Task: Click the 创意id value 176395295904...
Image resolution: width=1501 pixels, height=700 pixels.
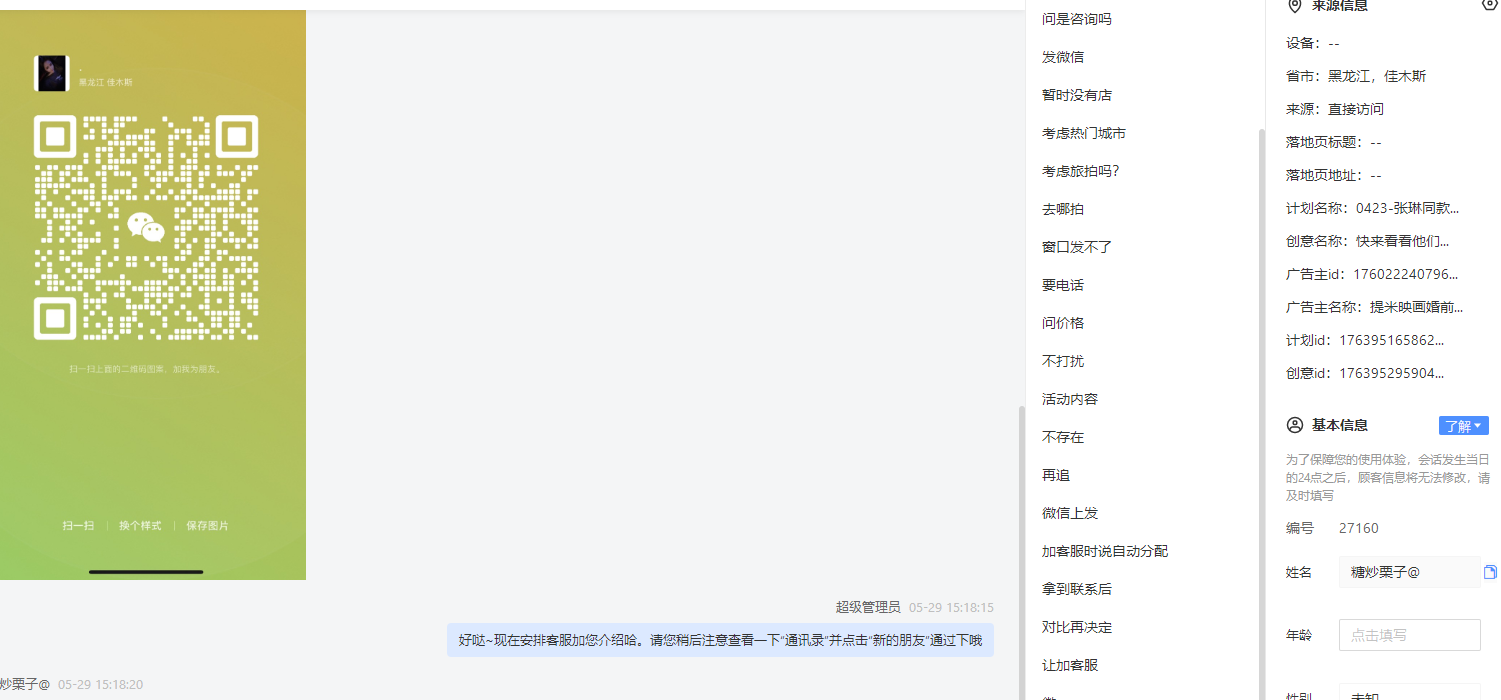Action: [x=1391, y=373]
